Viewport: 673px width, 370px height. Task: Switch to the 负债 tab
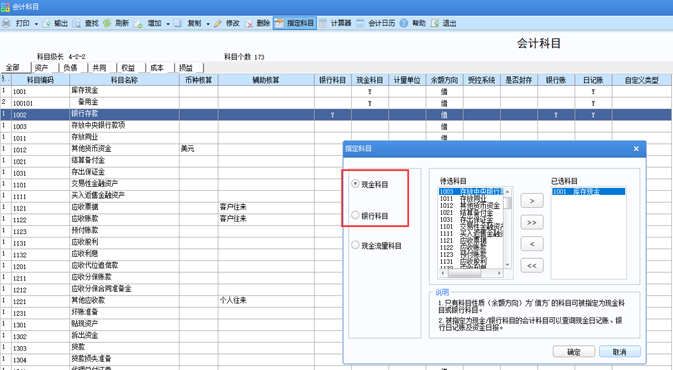tap(70, 67)
